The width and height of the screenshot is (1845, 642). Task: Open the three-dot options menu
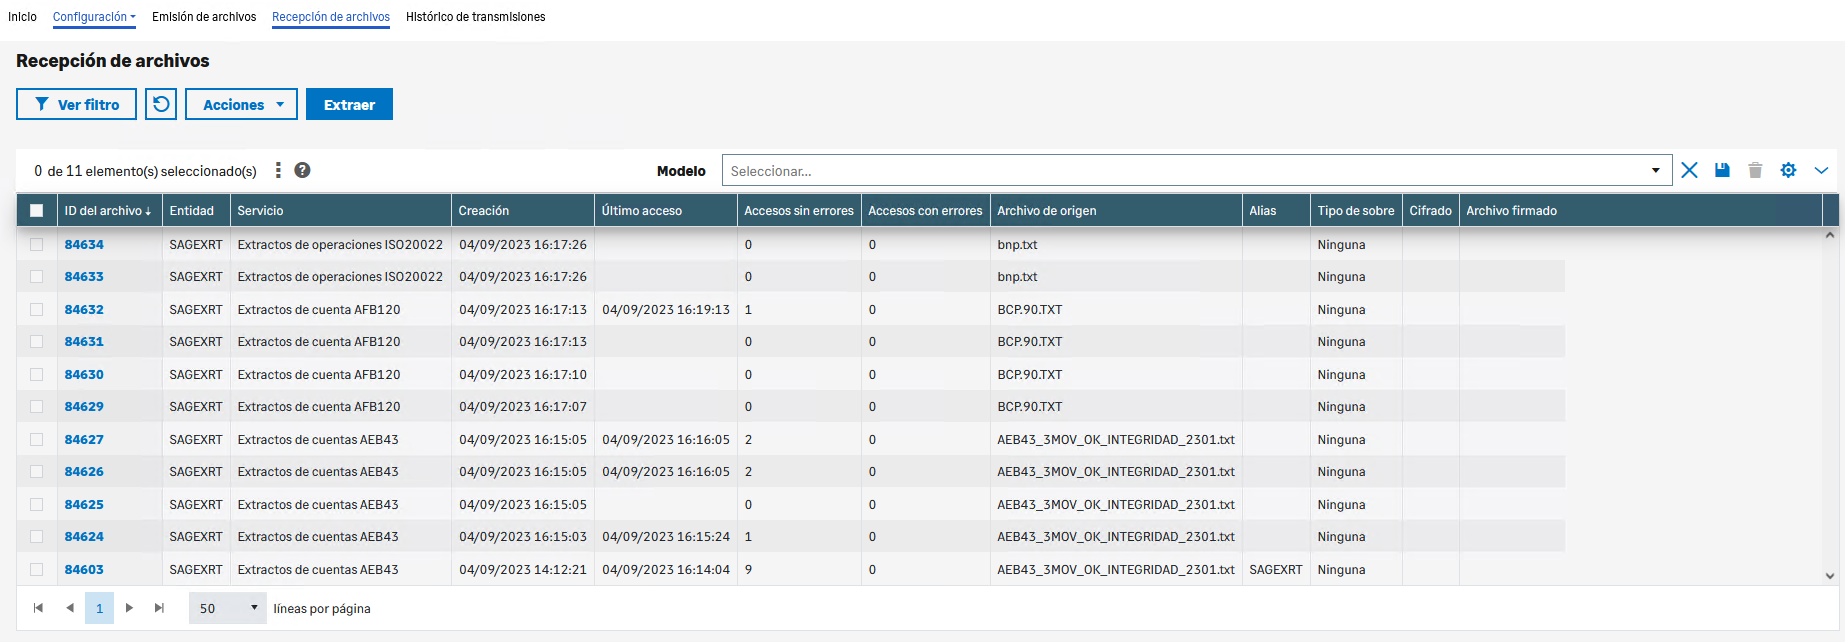point(278,170)
